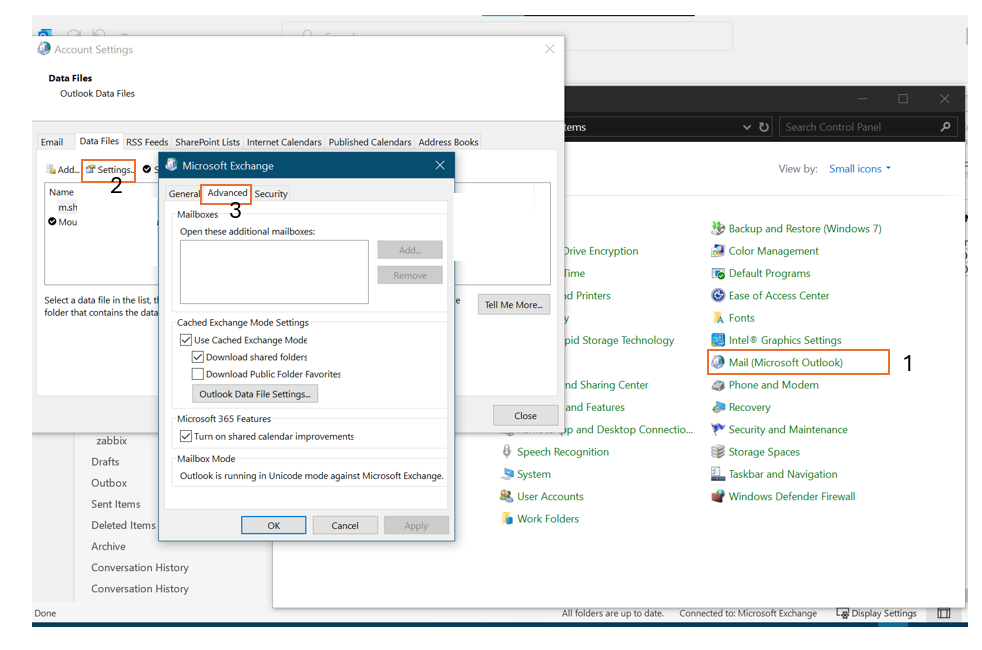Click Tell Me More button
The height and width of the screenshot is (650, 982).
click(514, 305)
